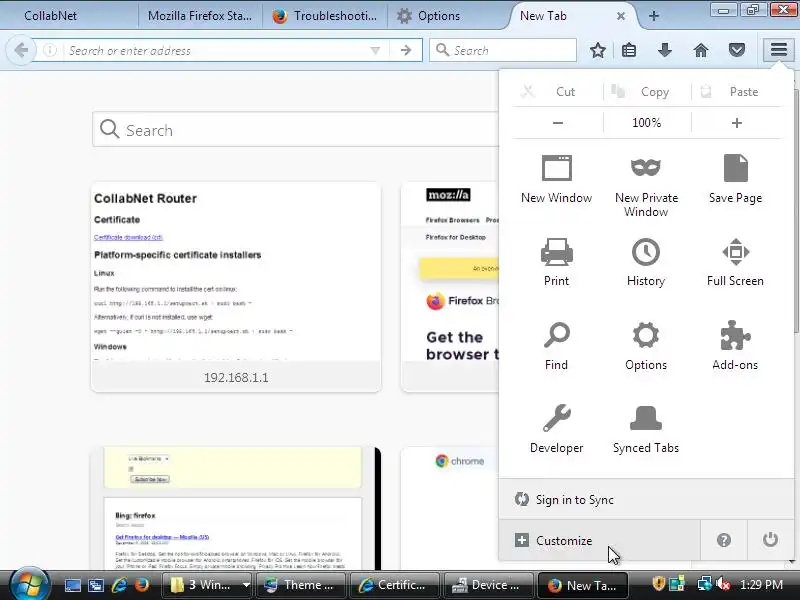Screen dimensions: 800x600
Task: Click the security shield tray icon
Action: (x=658, y=584)
